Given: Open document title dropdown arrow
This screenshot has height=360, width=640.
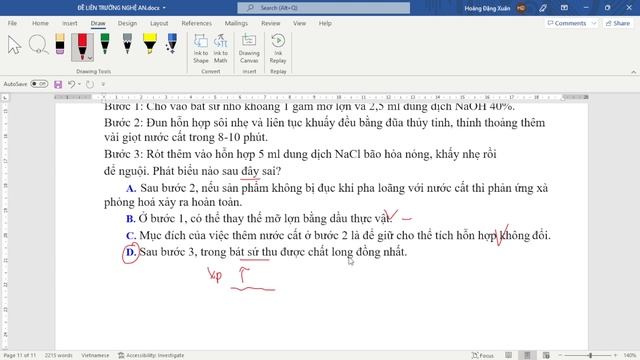Looking at the screenshot, I should tap(164, 8).
